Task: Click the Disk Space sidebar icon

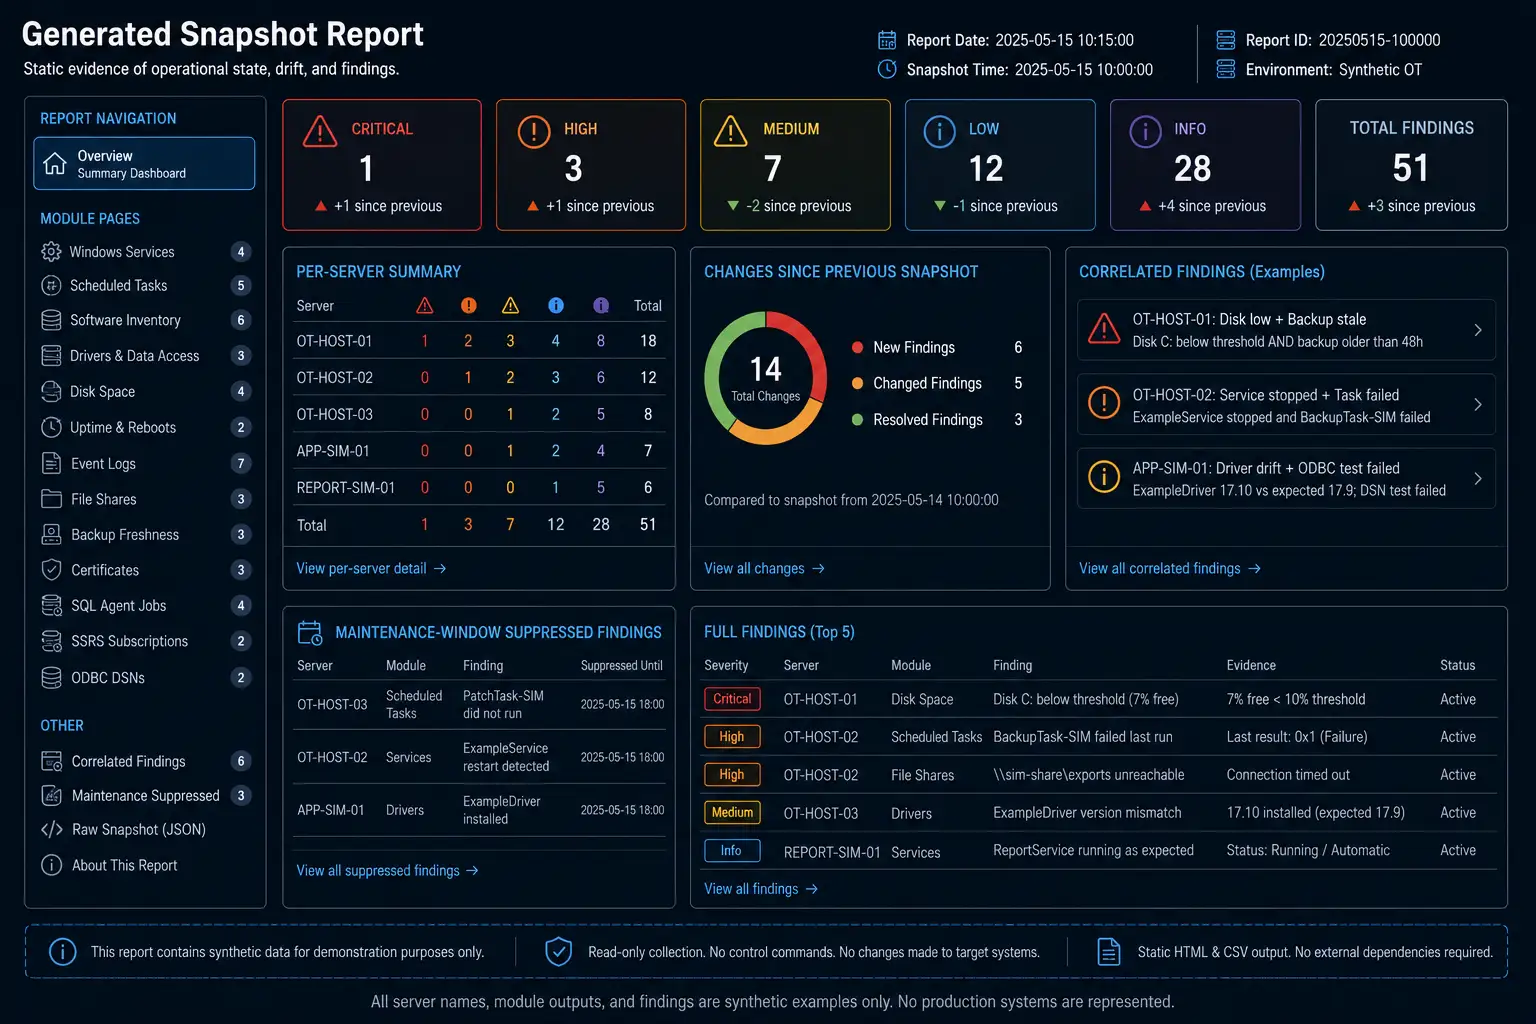Action: tap(51, 392)
